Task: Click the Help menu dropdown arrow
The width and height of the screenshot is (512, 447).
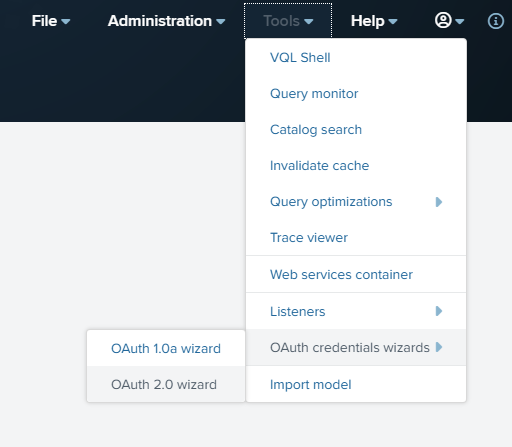Action: [x=393, y=22]
